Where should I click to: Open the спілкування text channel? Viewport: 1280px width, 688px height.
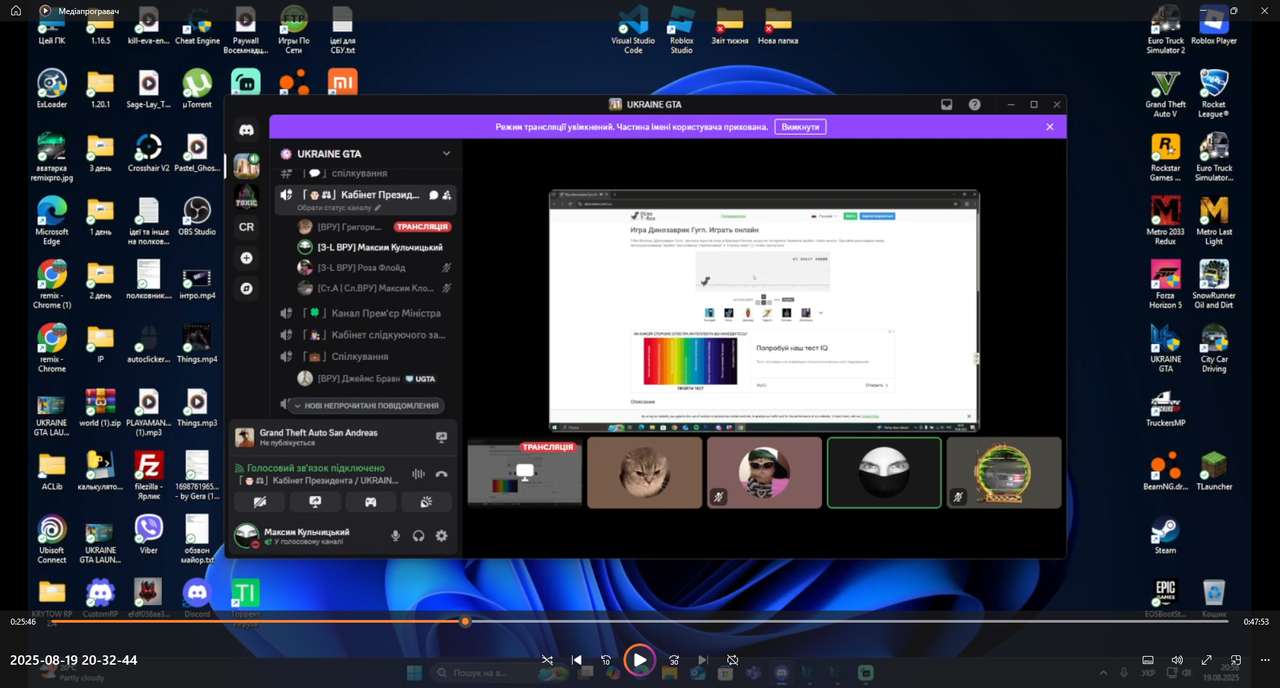(x=366, y=173)
